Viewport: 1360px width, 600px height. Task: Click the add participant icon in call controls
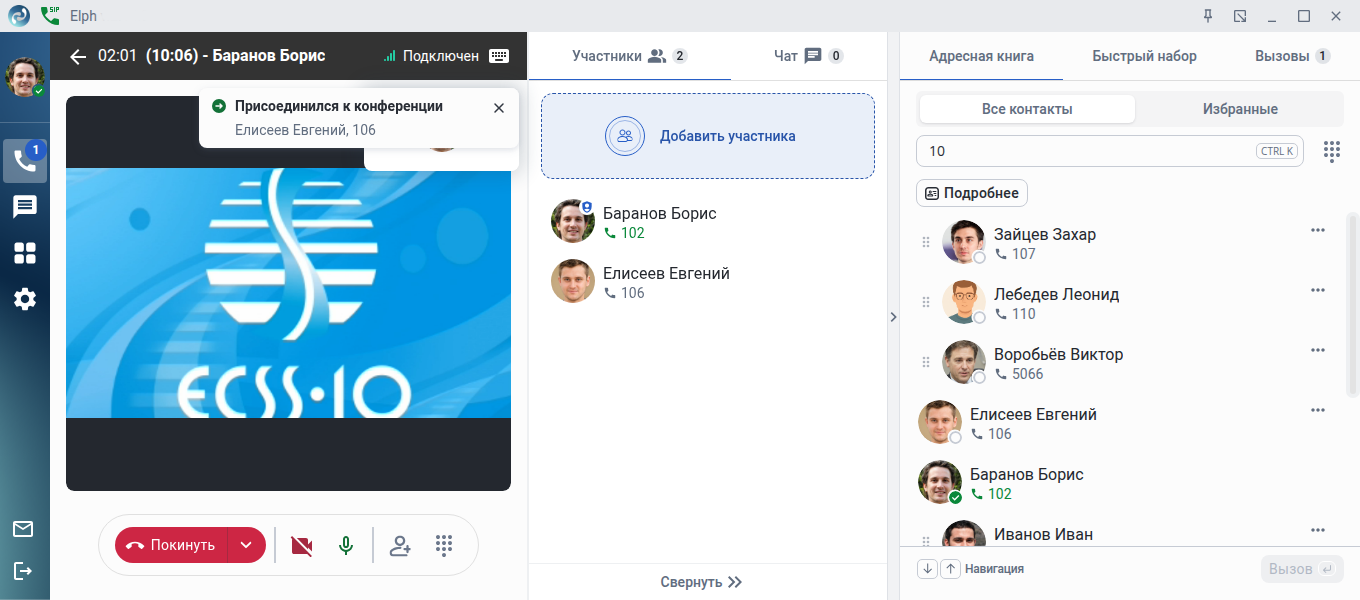click(400, 545)
